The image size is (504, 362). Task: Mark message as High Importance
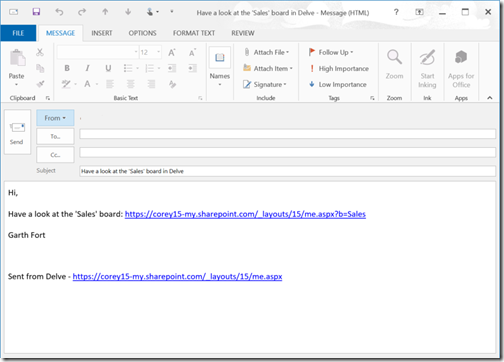click(339, 68)
